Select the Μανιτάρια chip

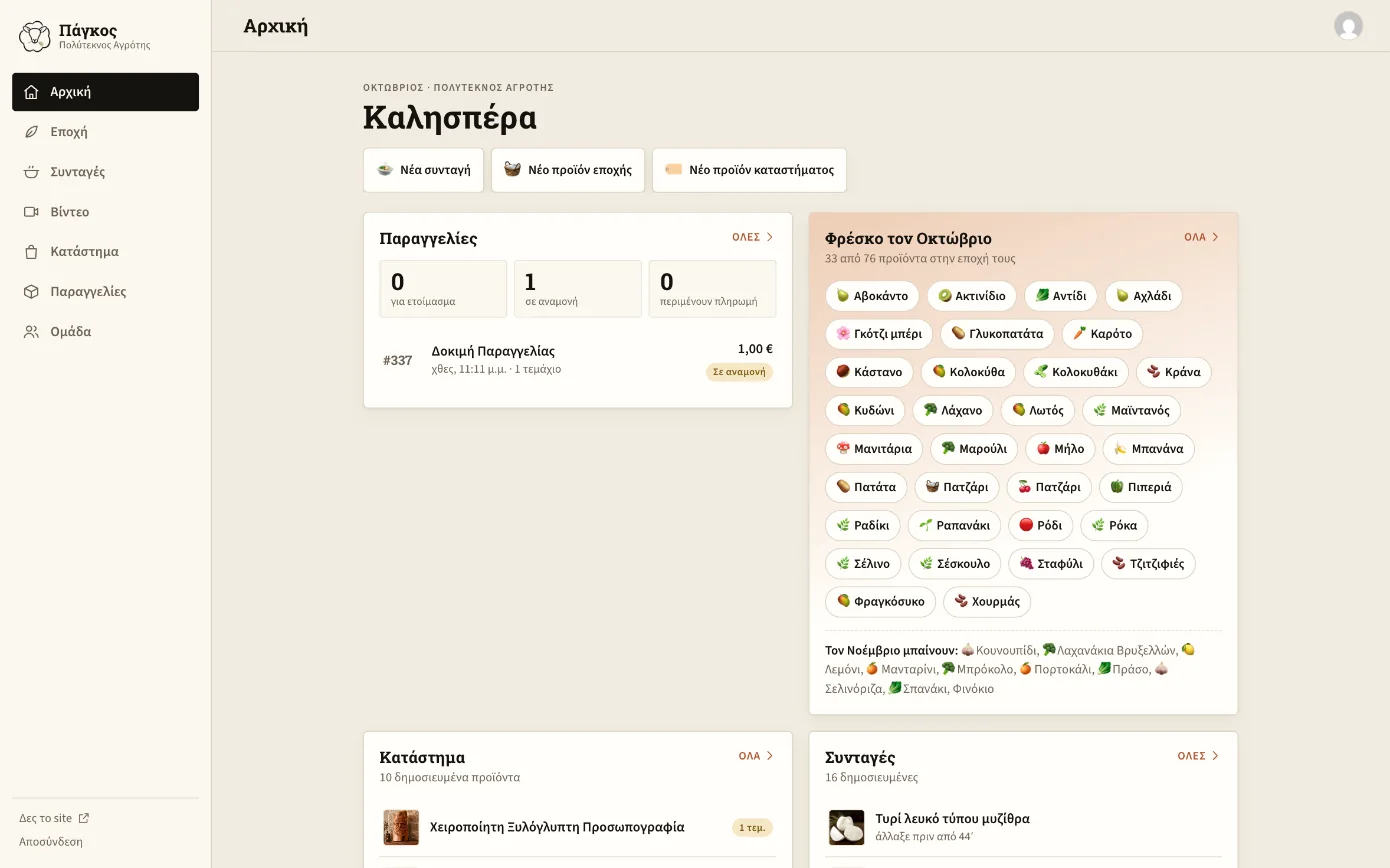[x=874, y=449]
